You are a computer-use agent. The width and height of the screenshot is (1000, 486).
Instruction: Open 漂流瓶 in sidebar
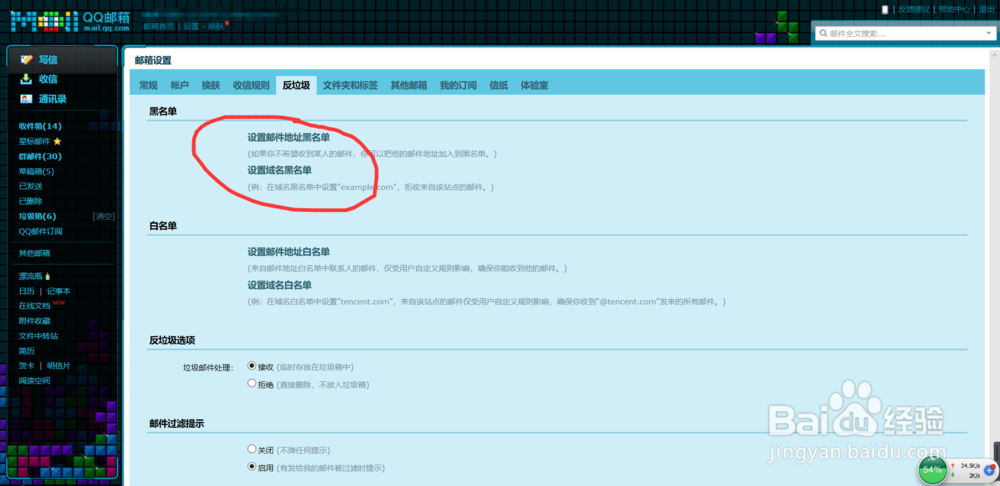[x=31, y=276]
